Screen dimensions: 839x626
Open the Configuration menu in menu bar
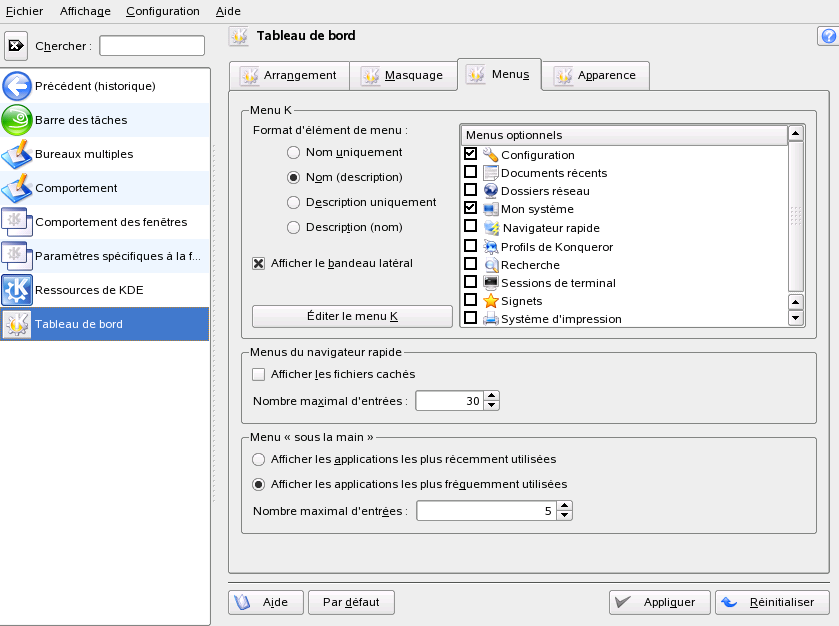pos(163,11)
